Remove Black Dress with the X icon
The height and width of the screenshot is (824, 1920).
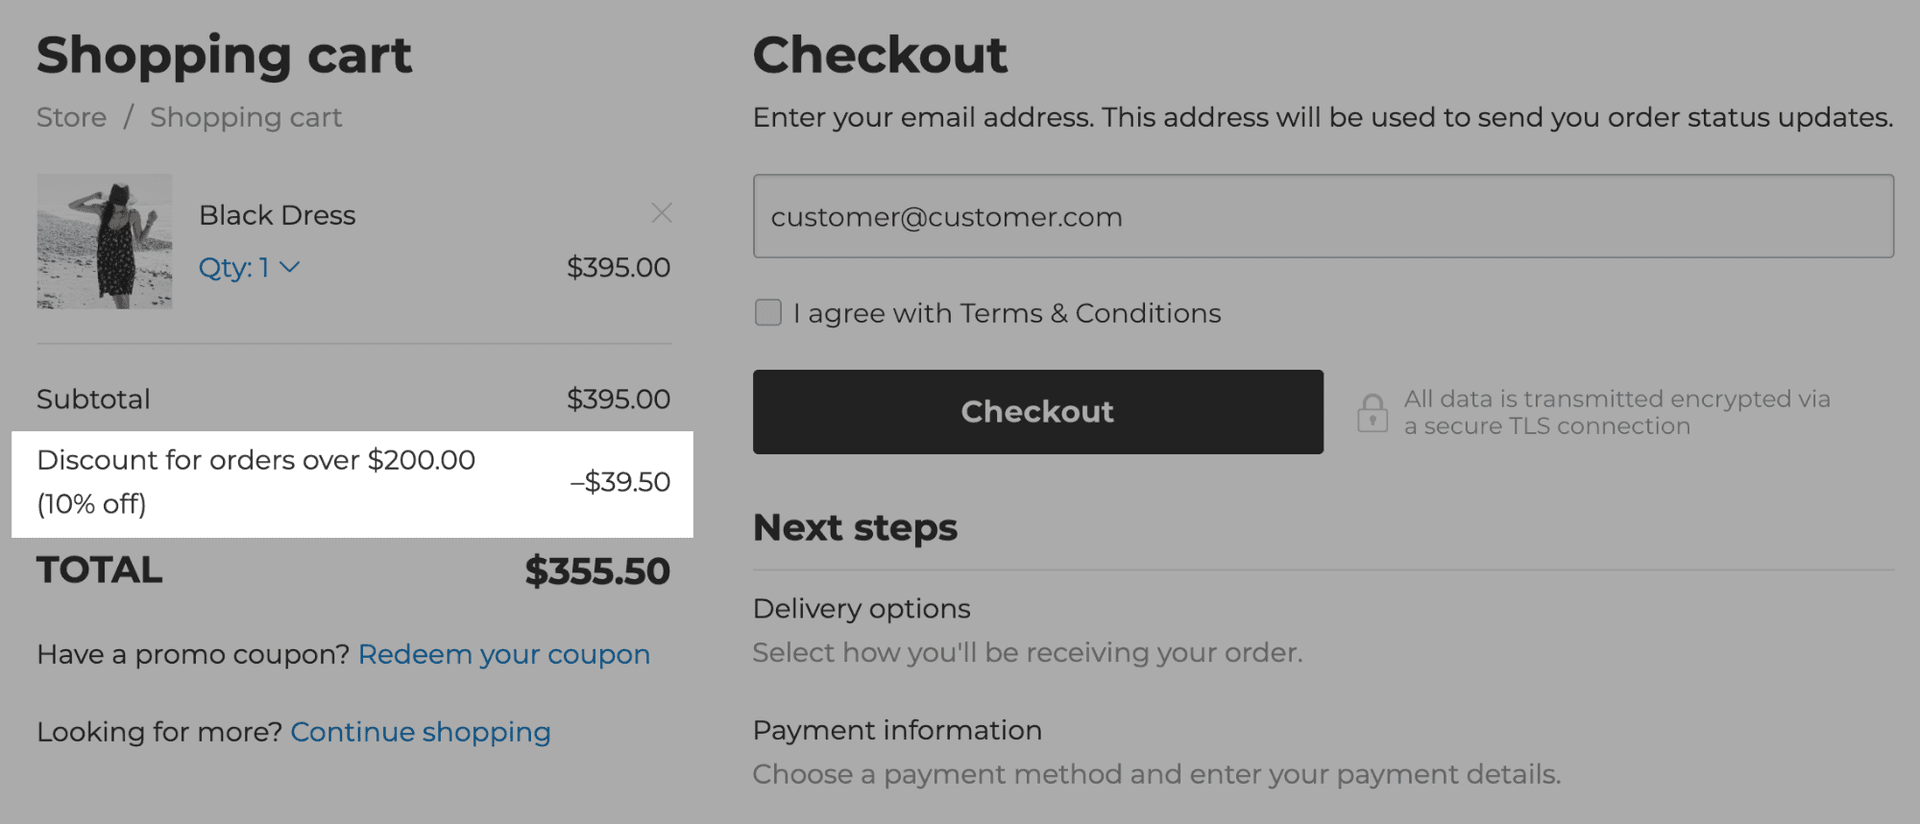(x=661, y=213)
